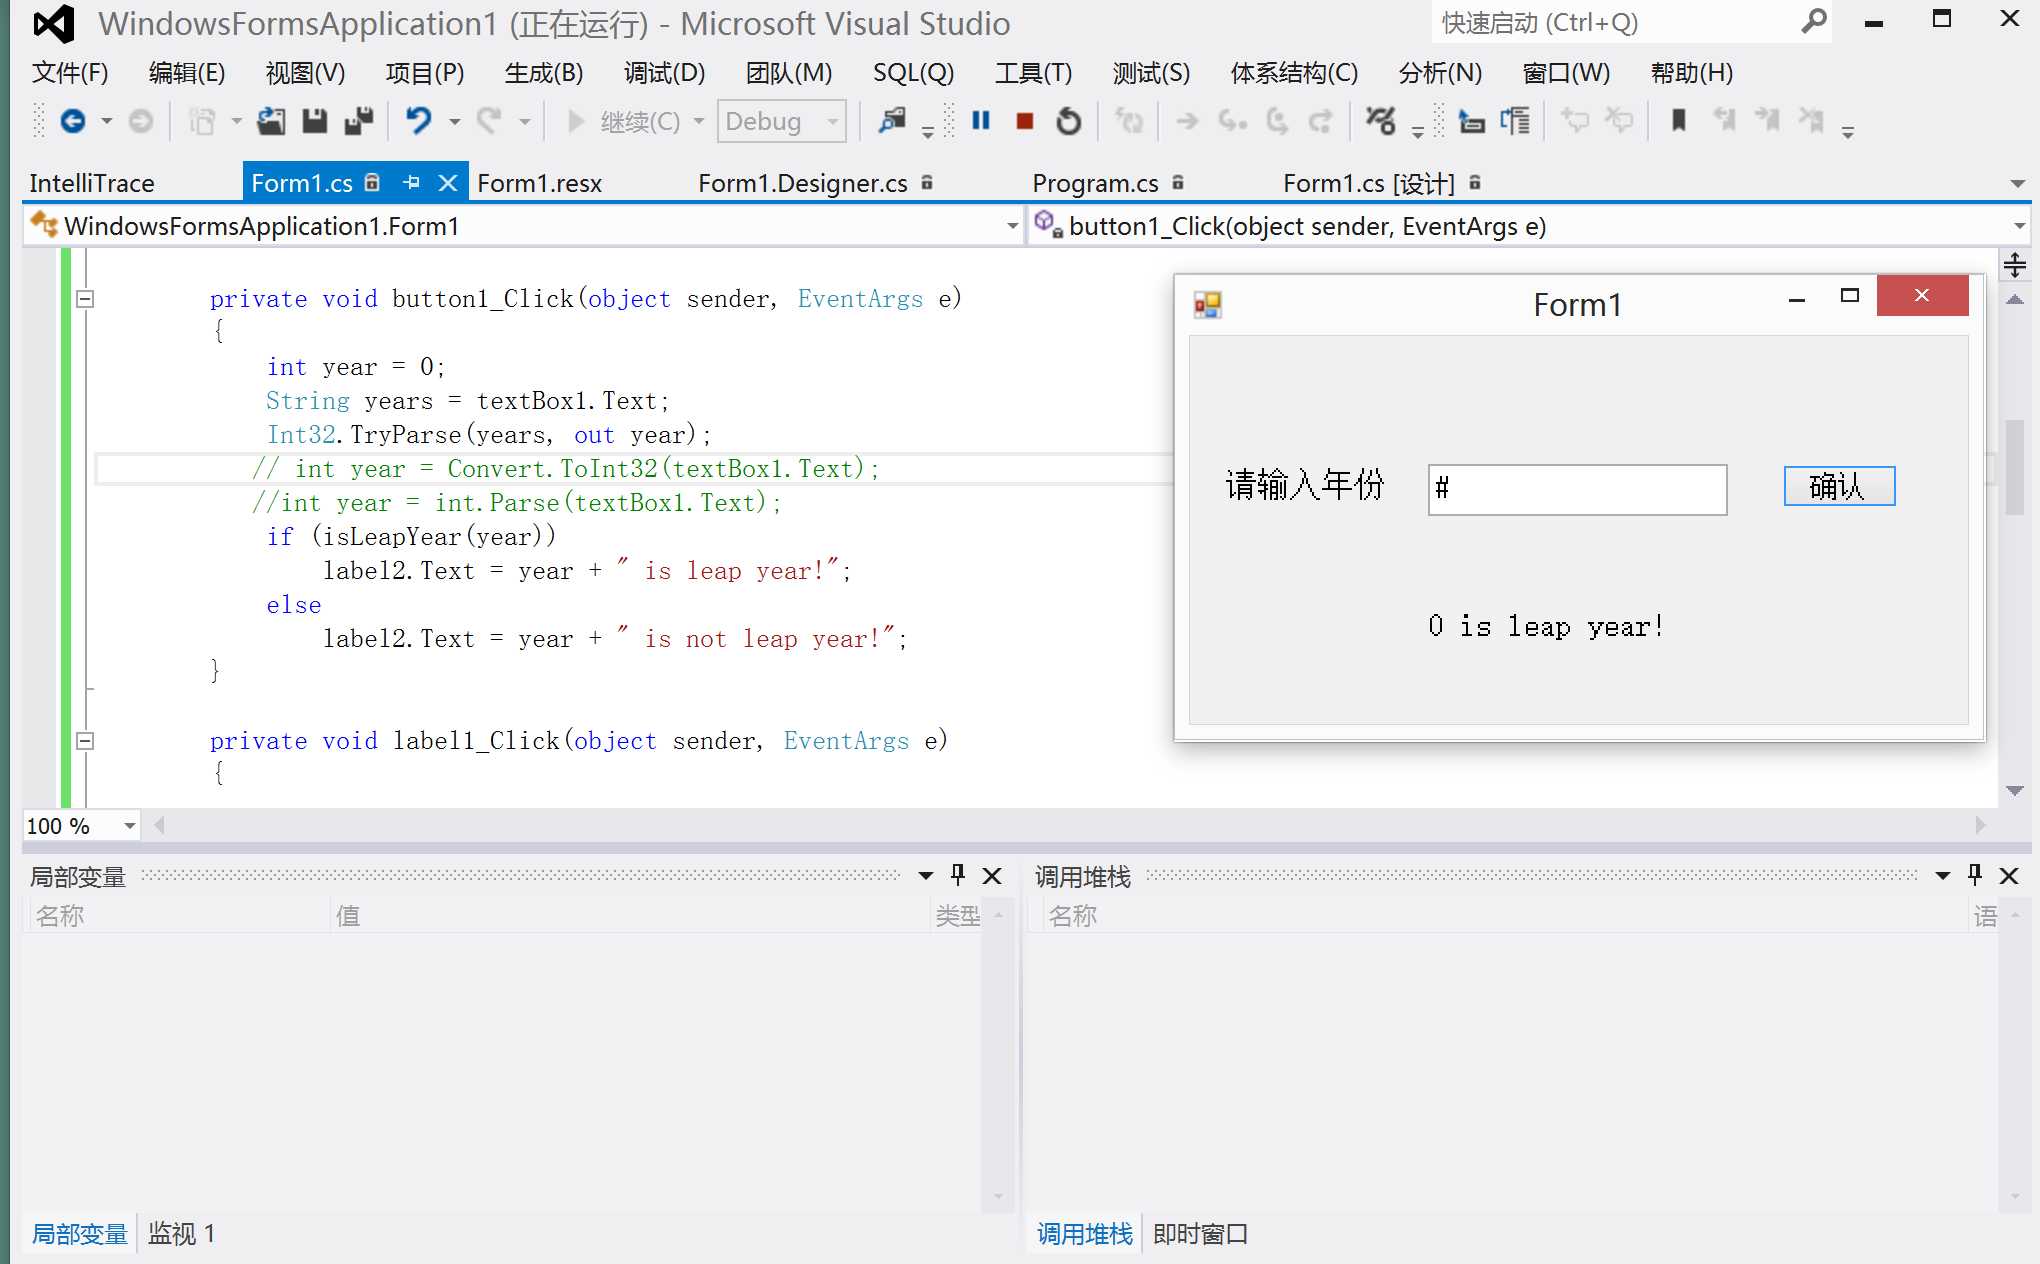Viewport: 2040px width, 1264px height.
Task: Expand the button1_Click member dropdown
Action: pos(2019,226)
